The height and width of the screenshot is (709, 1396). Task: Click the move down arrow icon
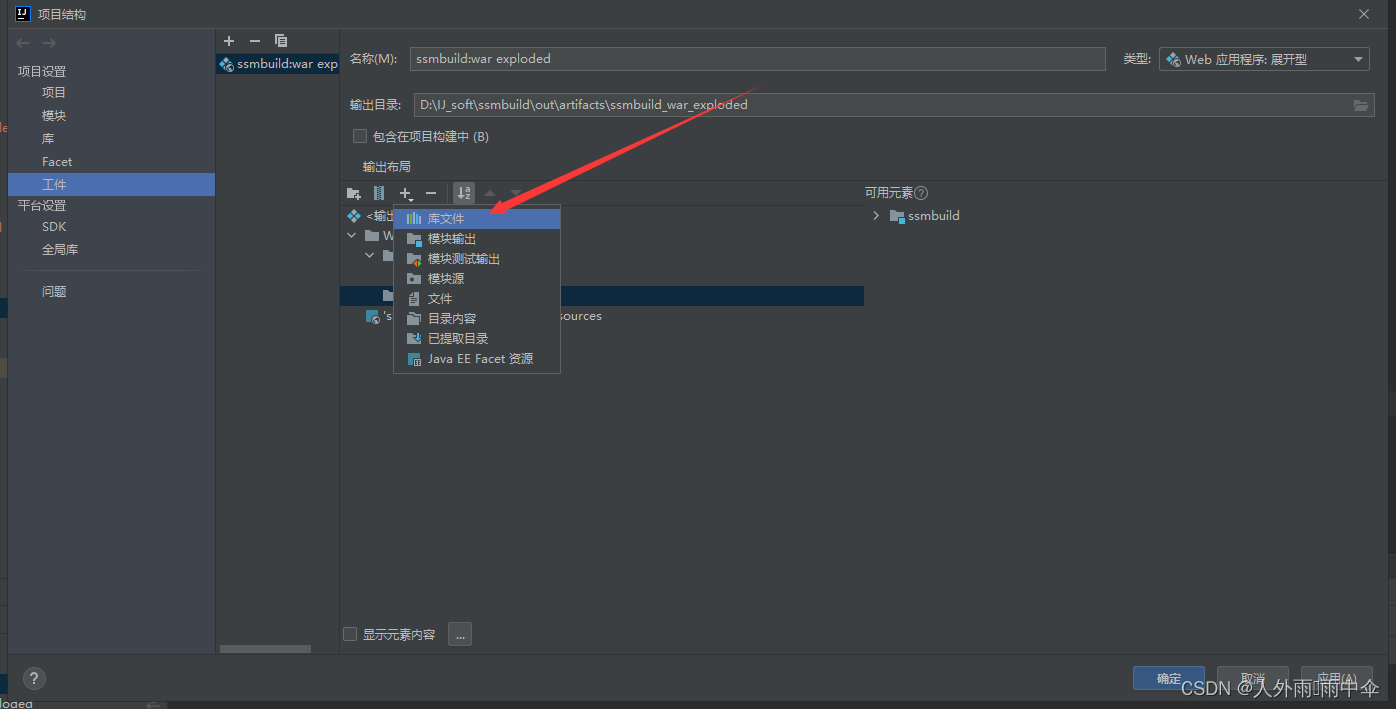point(516,193)
